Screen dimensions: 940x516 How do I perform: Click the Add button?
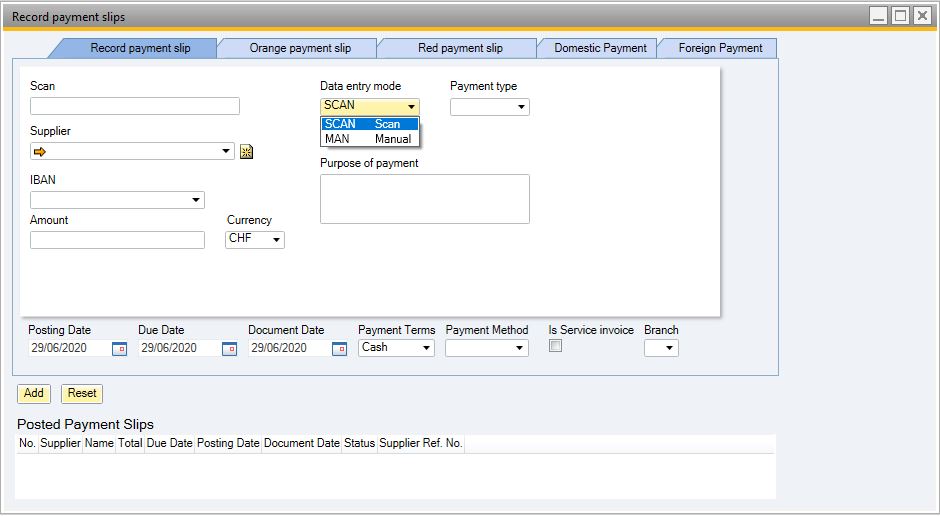(34, 394)
